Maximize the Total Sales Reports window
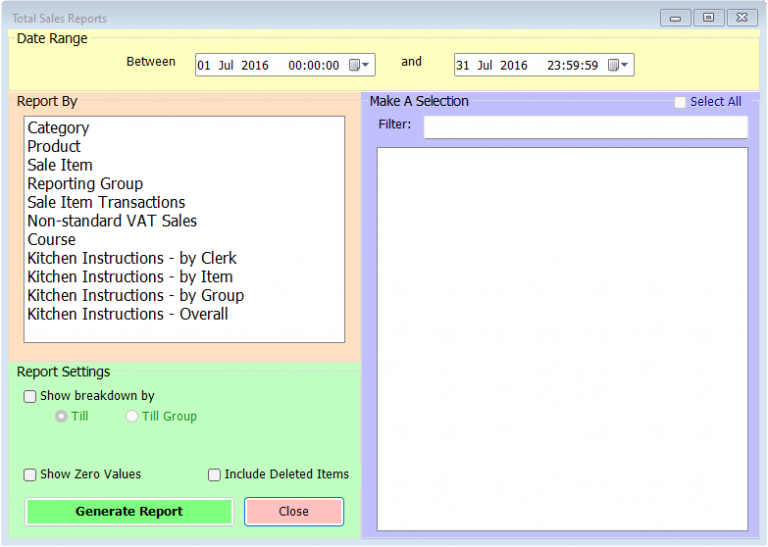 708,18
